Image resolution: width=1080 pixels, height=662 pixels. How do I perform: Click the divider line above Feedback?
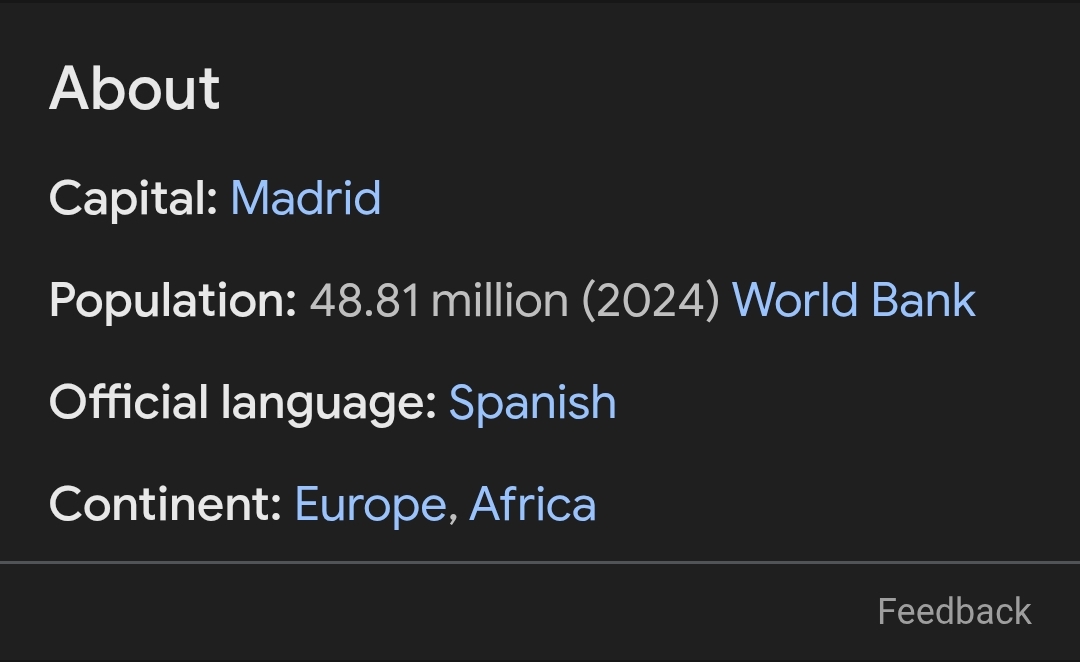540,563
